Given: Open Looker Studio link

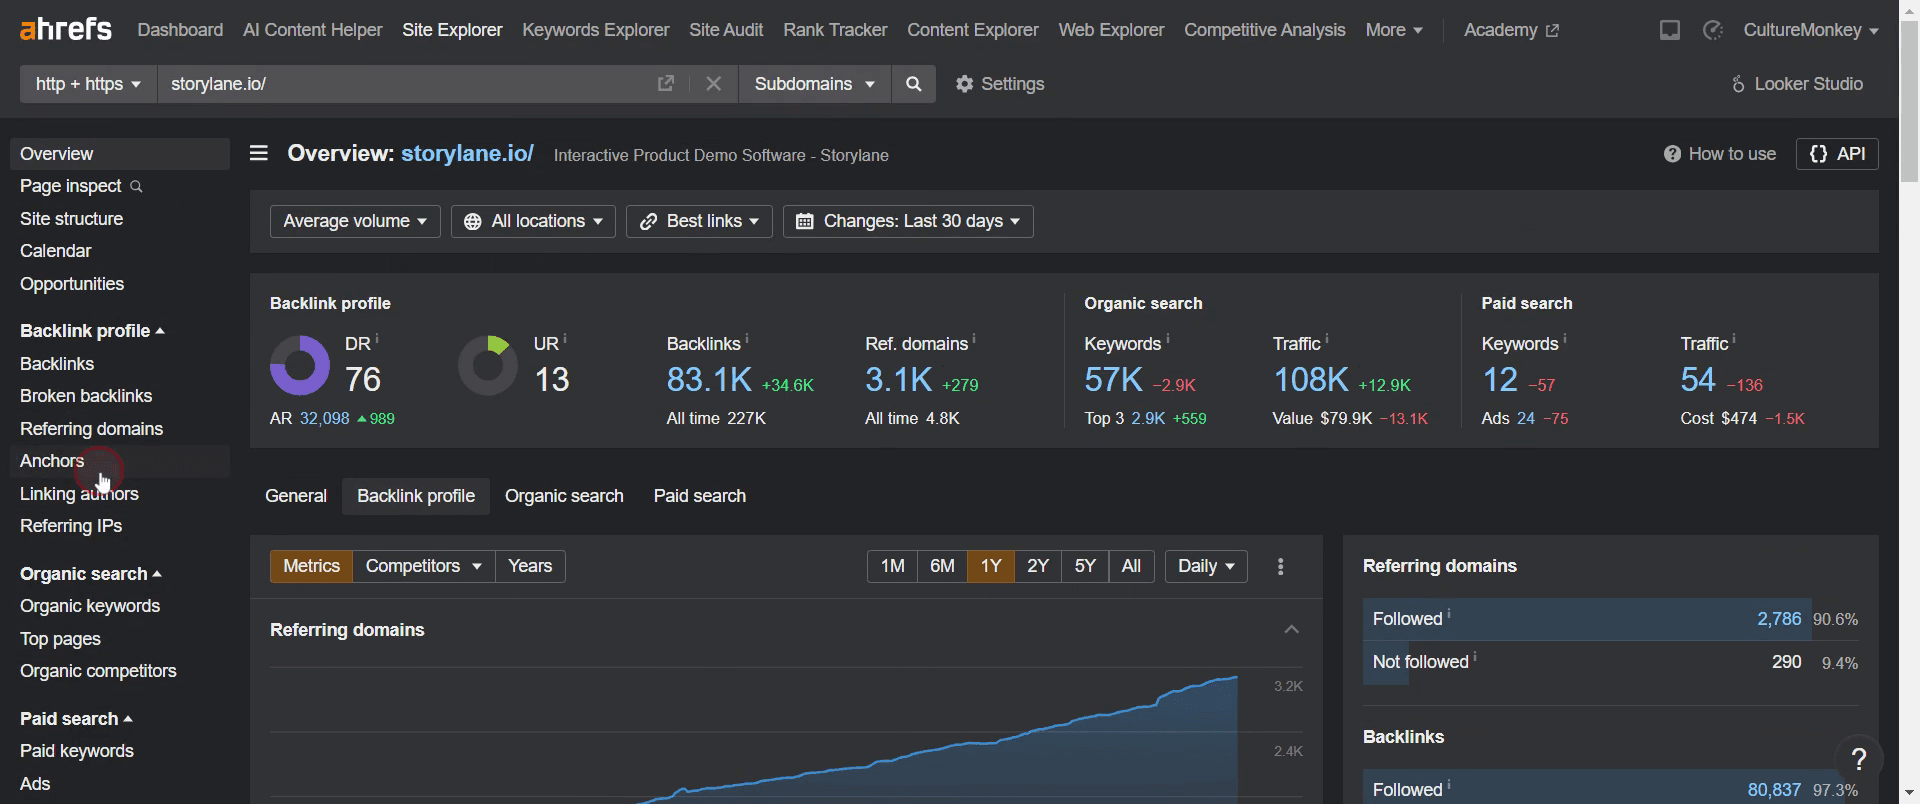Looking at the screenshot, I should (1797, 84).
